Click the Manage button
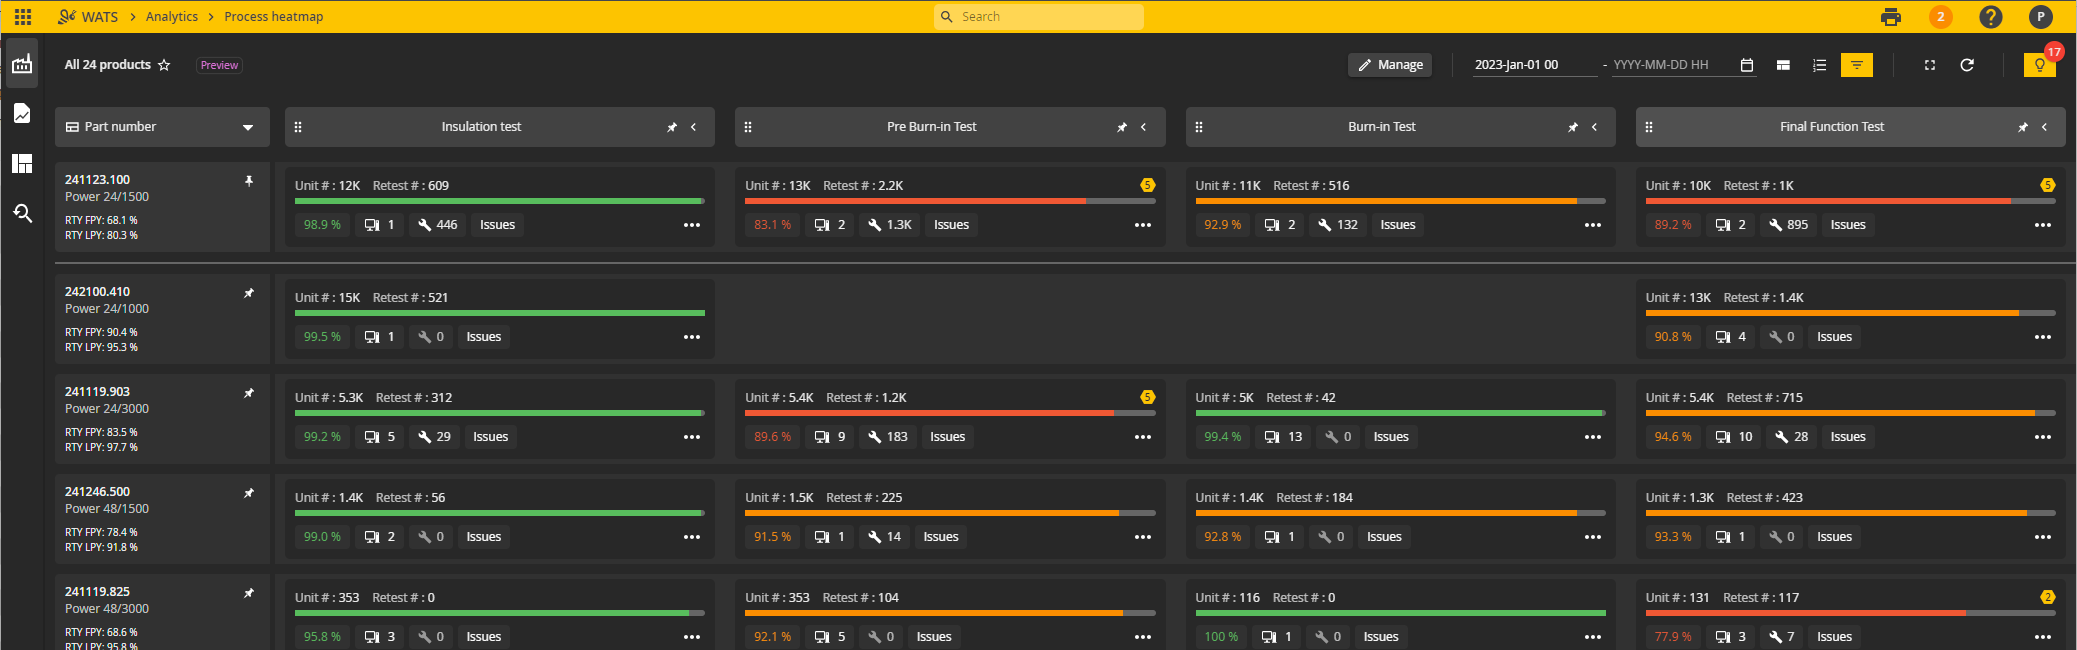 1389,65
